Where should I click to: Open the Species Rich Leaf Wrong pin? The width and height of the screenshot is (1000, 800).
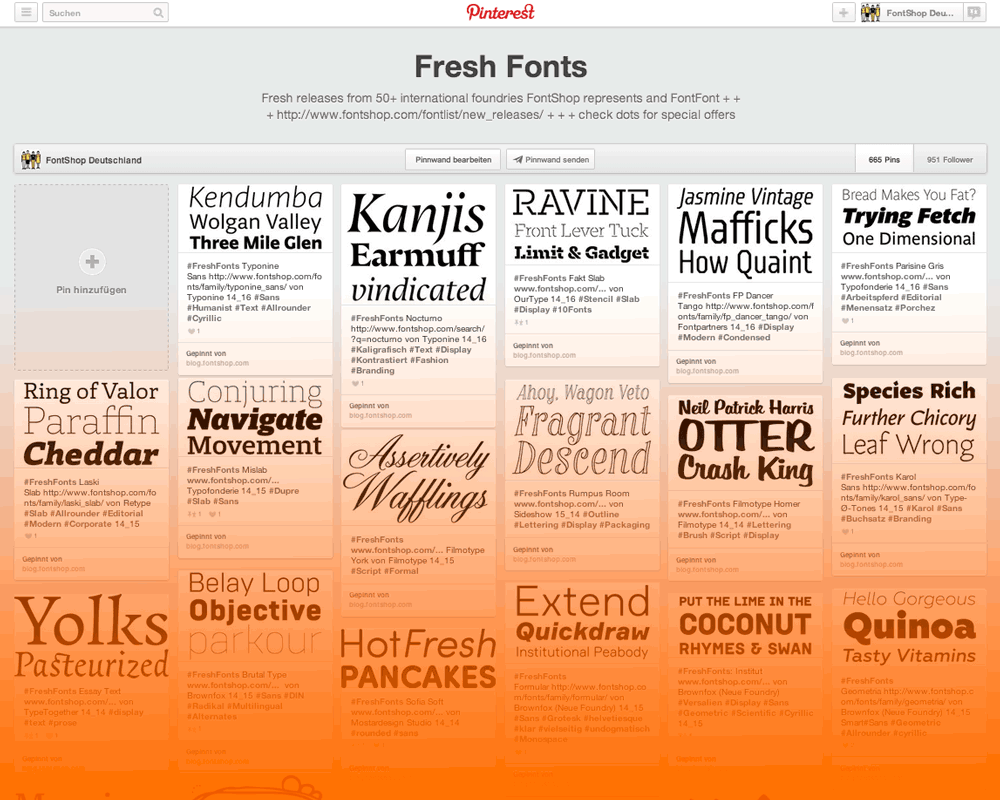coord(909,420)
